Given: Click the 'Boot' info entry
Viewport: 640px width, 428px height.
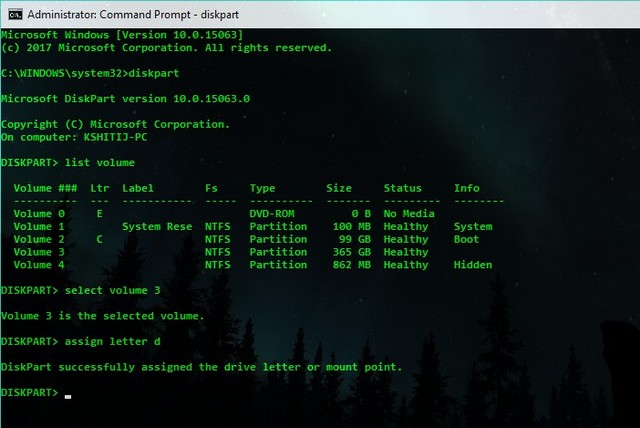Looking at the screenshot, I should (467, 239).
